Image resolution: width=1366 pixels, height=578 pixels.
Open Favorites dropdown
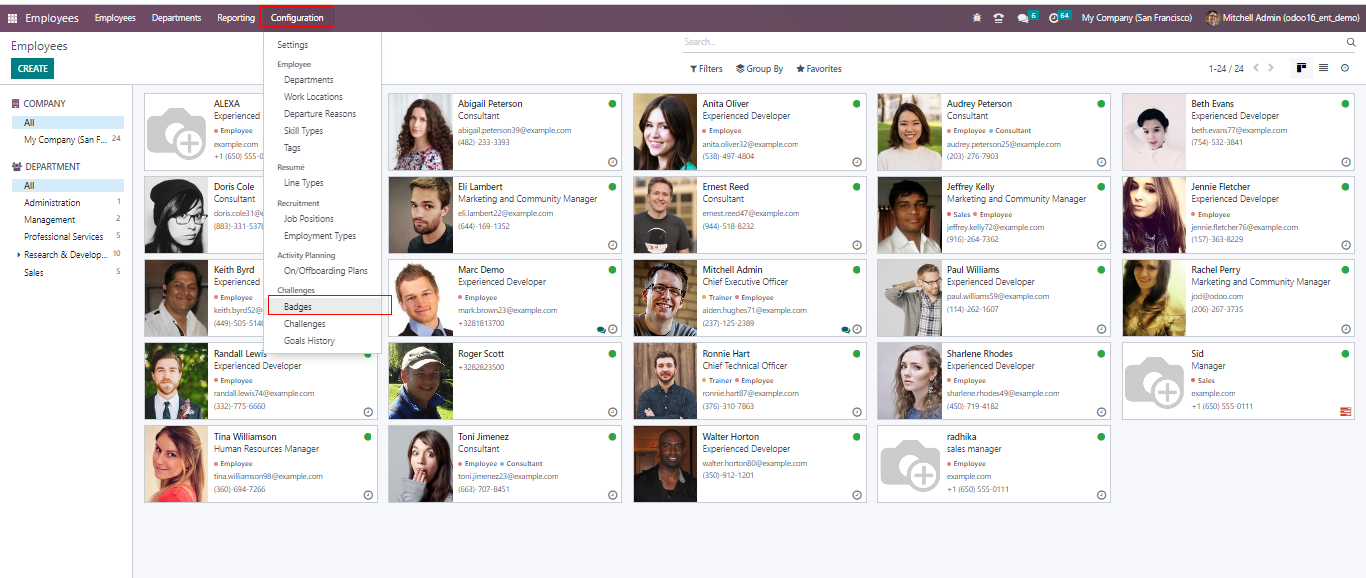818,69
